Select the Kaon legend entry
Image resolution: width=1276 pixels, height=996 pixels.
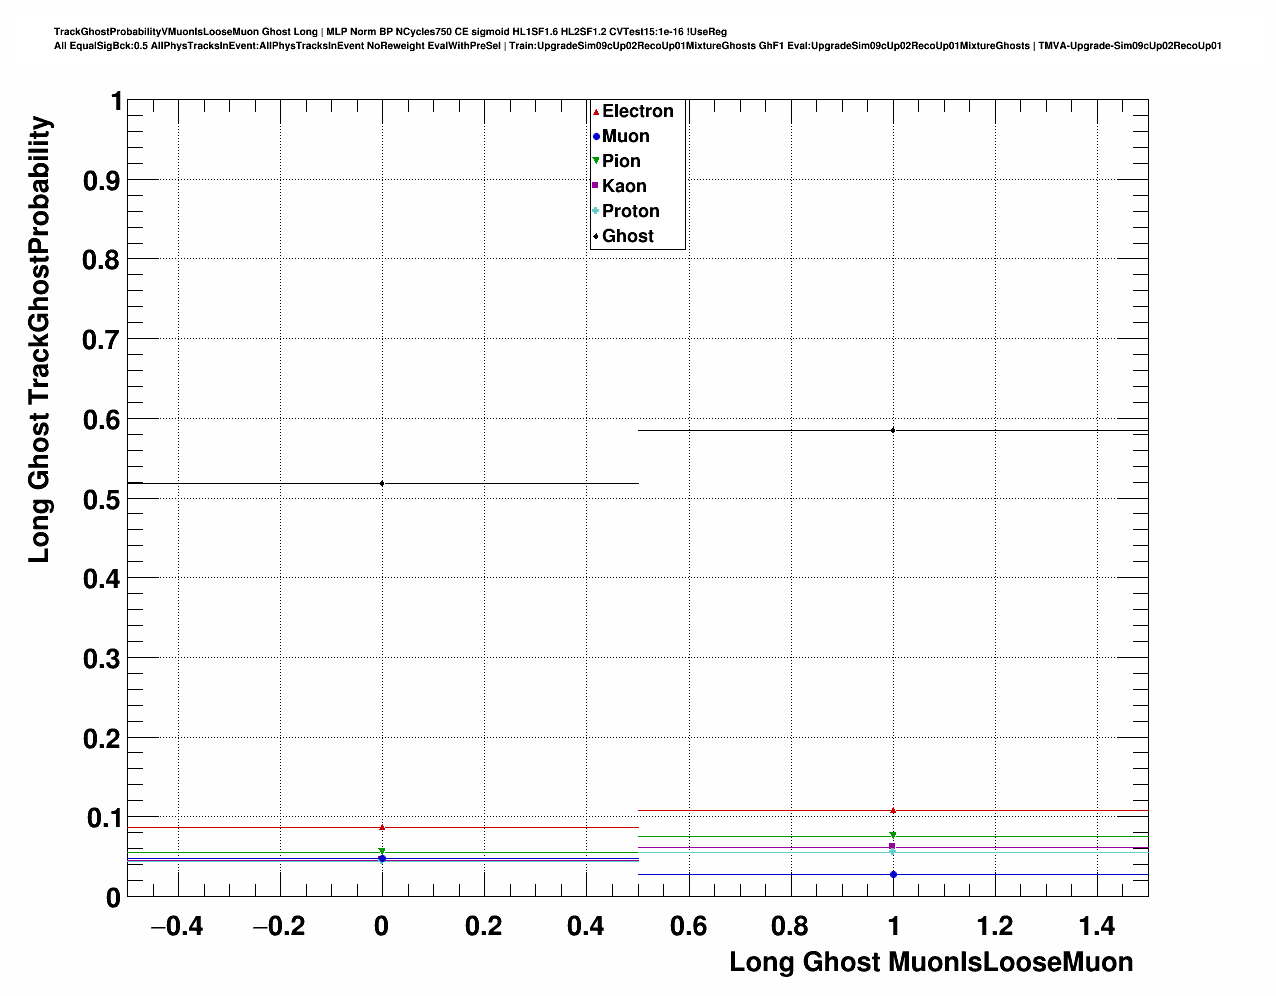[619, 186]
